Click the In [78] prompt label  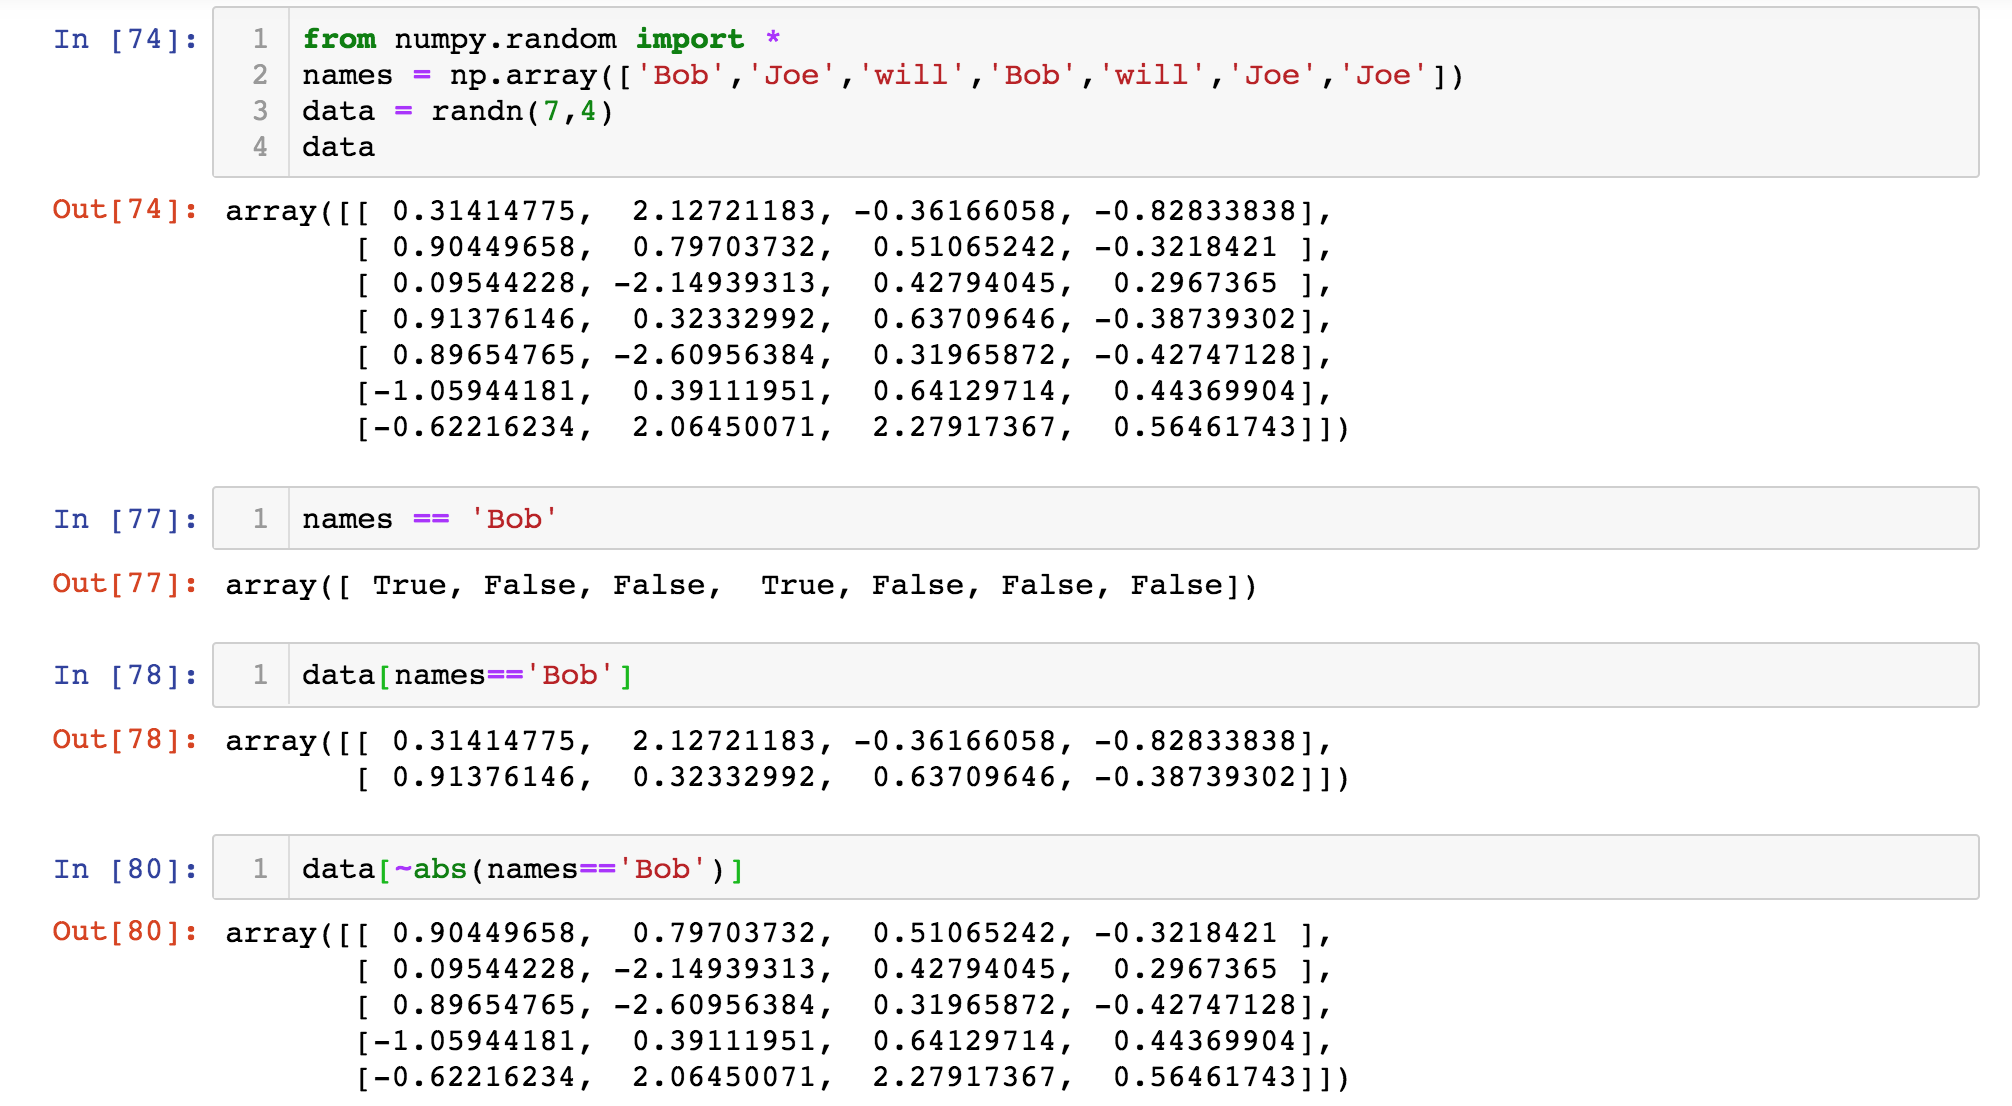click(x=124, y=675)
